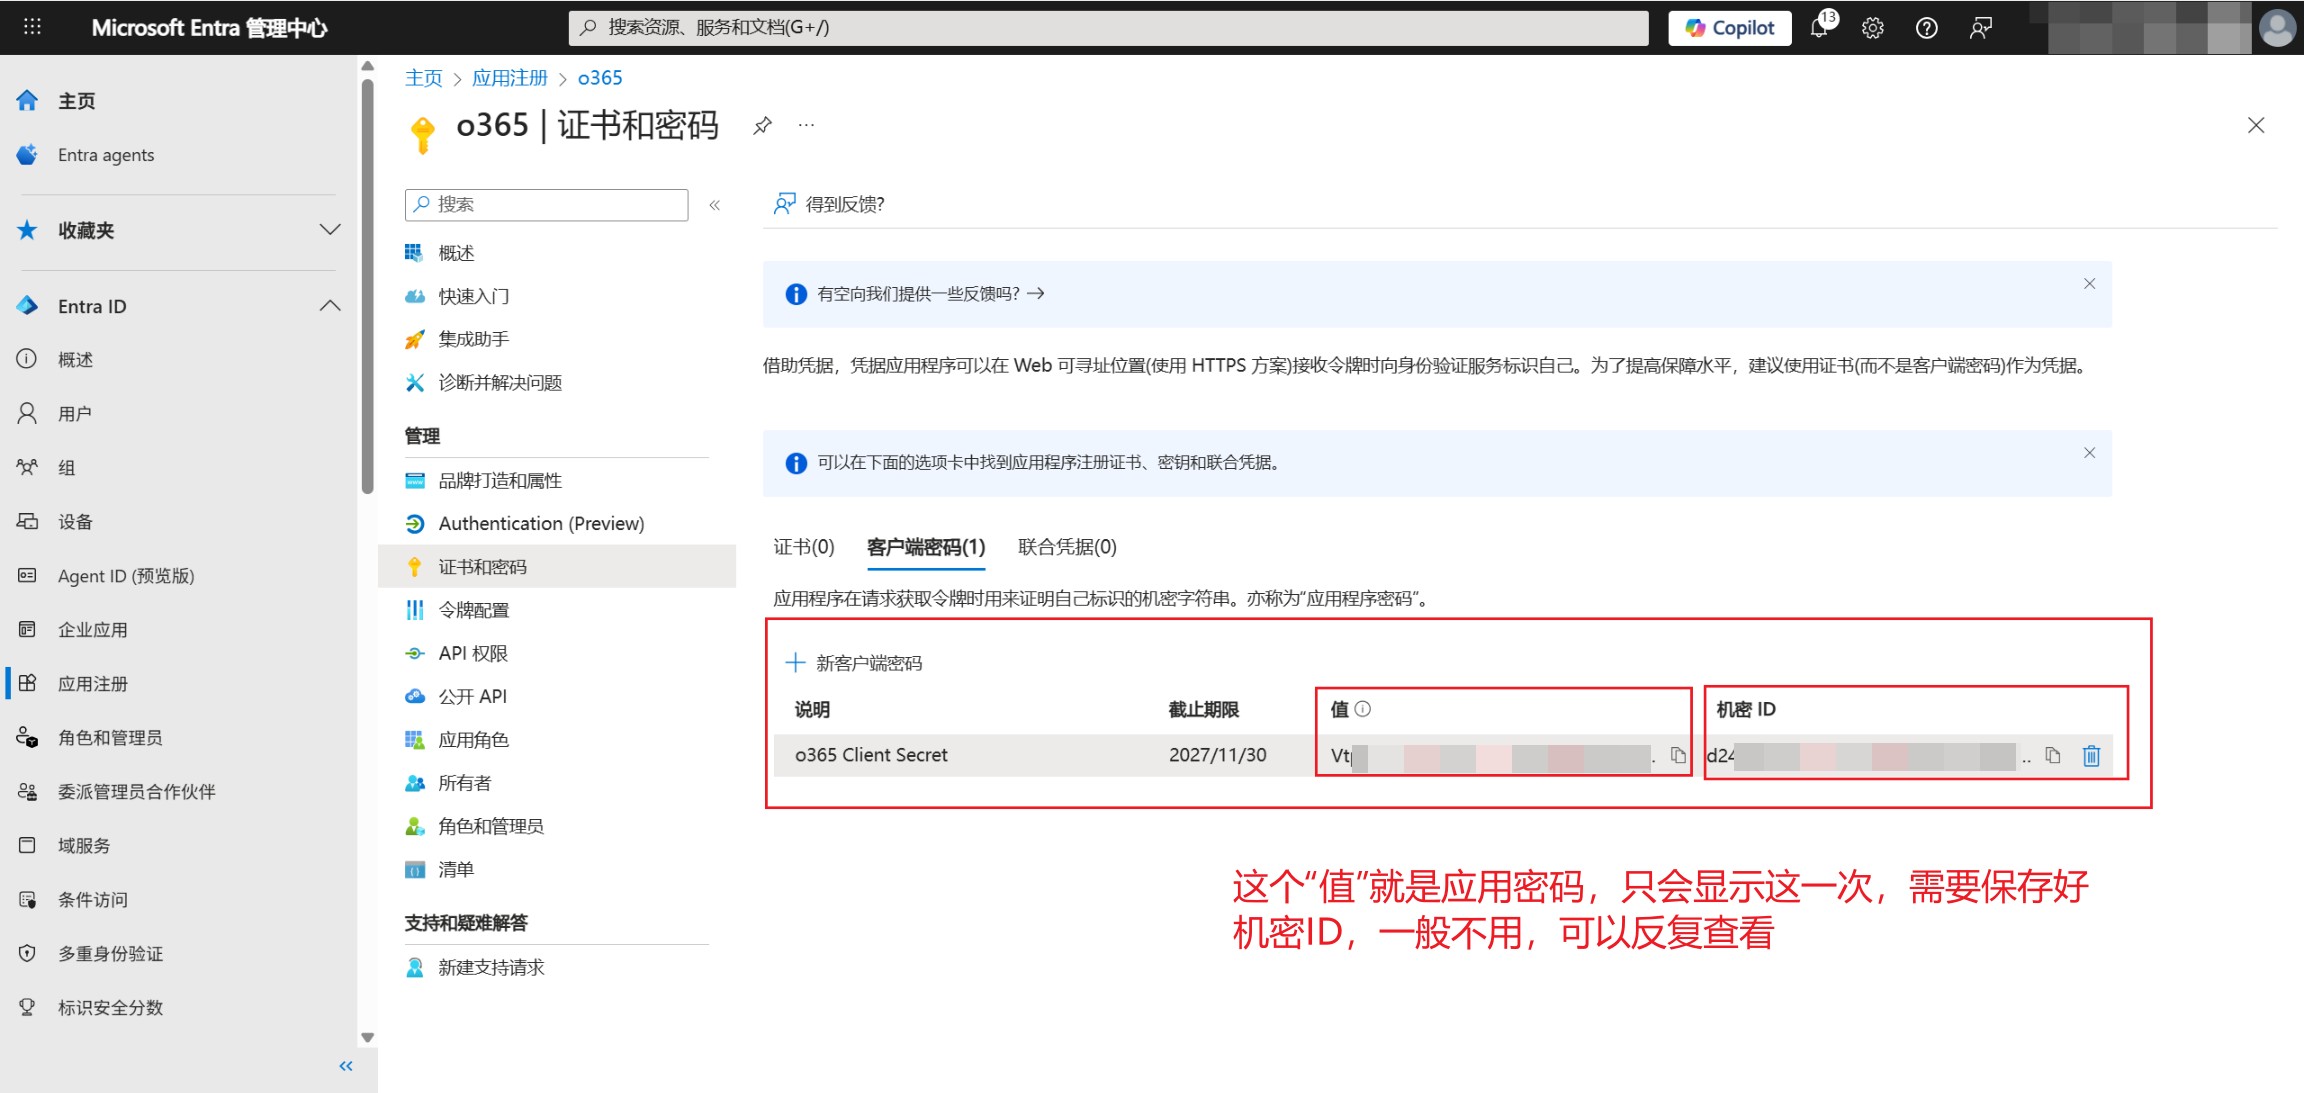Open the settings gear icon
Image resolution: width=2304 pixels, height=1093 pixels.
point(1873,28)
